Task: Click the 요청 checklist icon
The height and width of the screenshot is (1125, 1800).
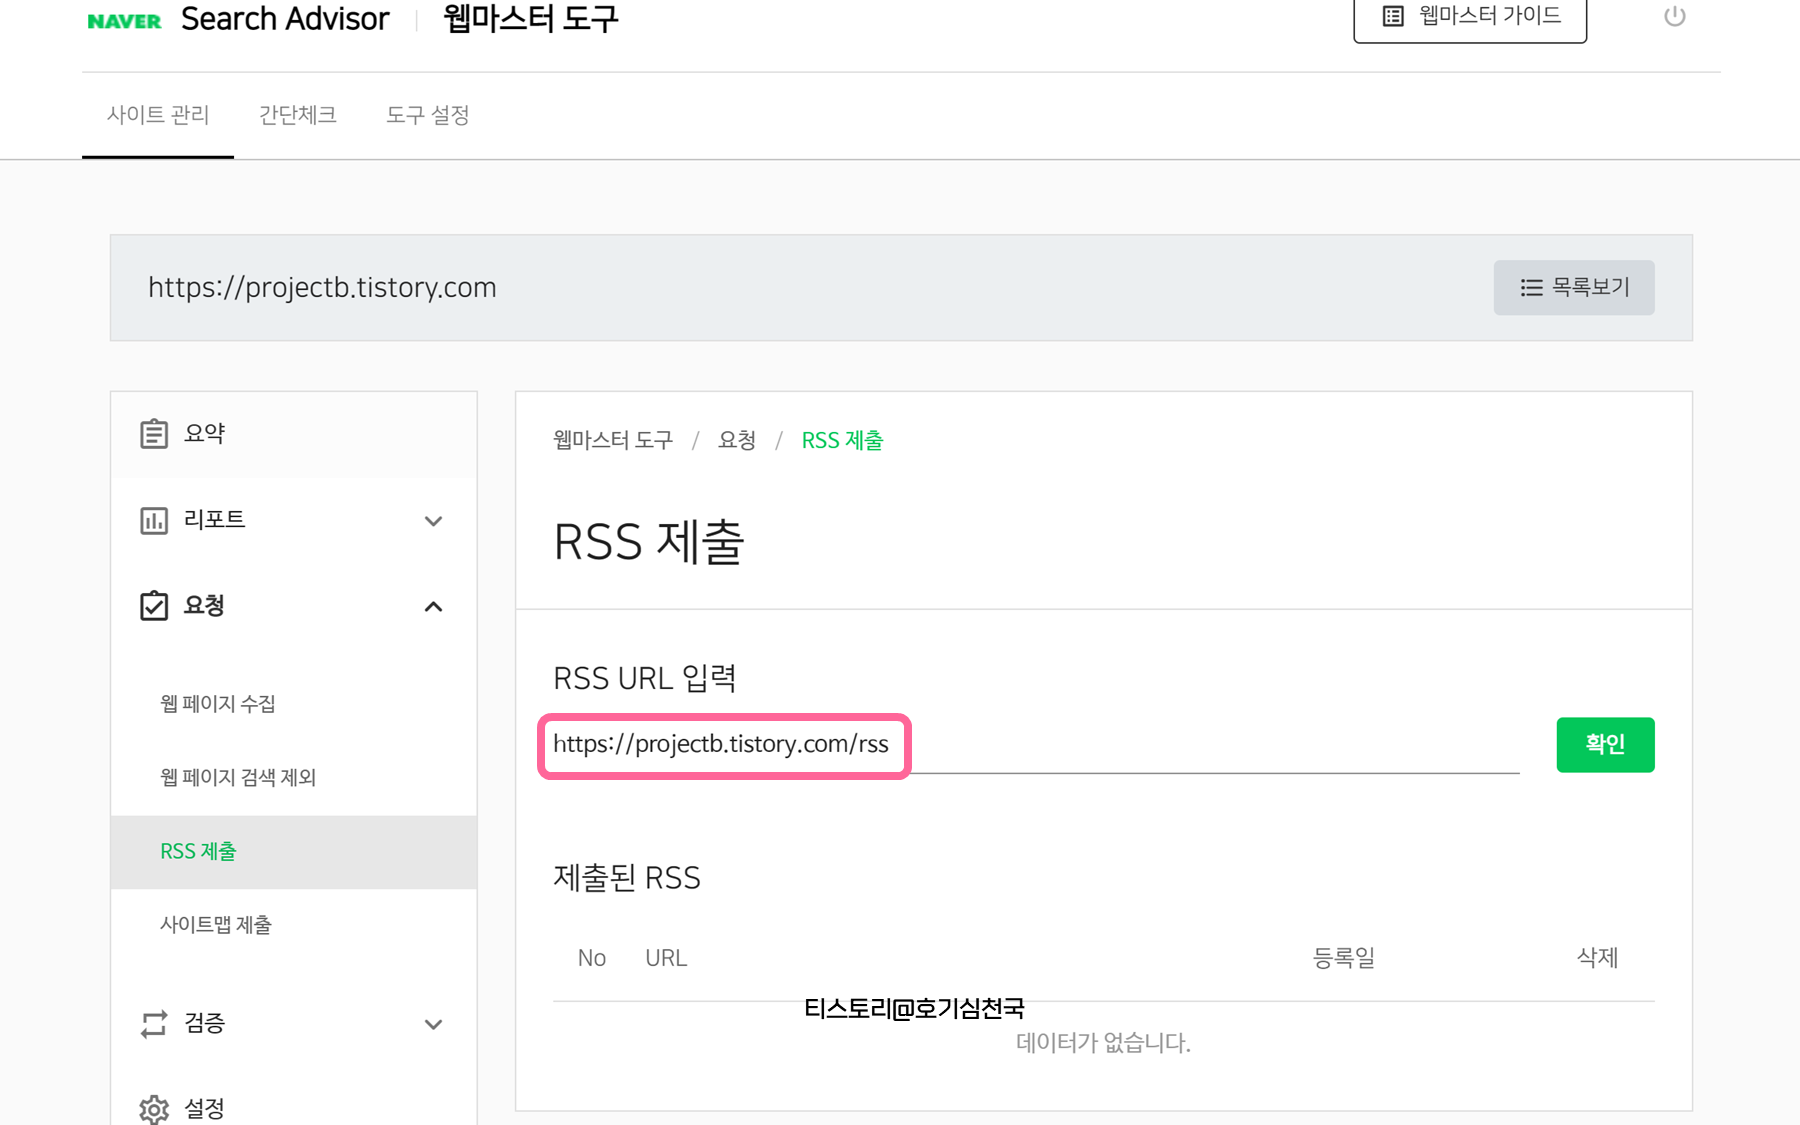Action: click(154, 606)
